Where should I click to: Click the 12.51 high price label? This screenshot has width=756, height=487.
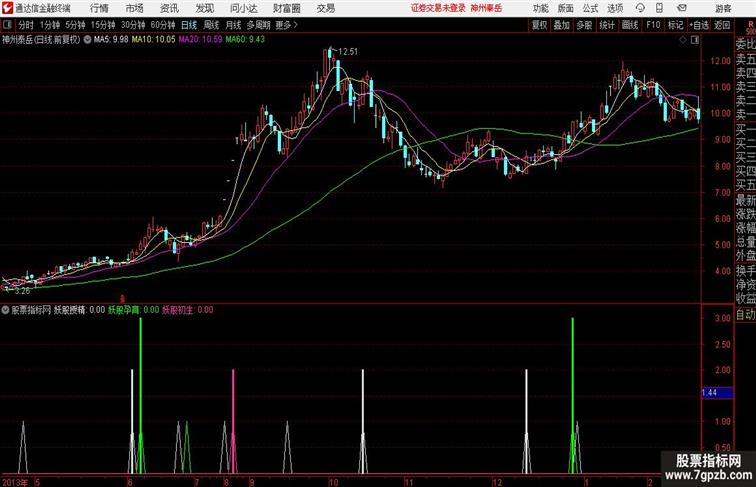(348, 52)
